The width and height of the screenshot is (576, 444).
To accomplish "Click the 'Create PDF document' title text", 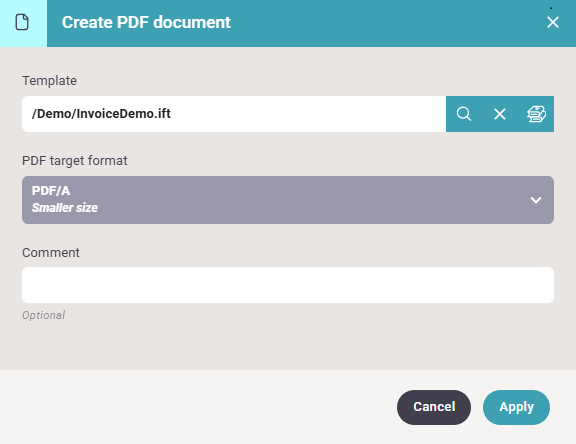I will [146, 22].
